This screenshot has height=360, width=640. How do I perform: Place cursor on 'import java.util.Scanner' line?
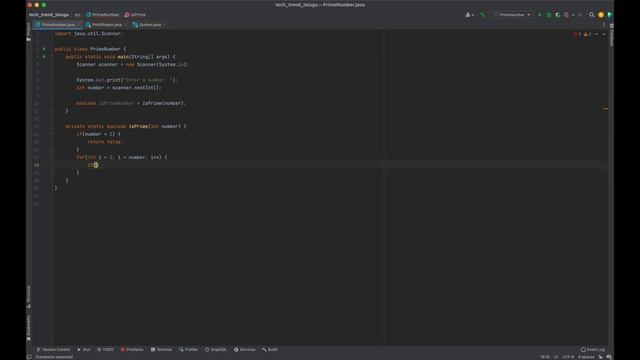[89, 33]
